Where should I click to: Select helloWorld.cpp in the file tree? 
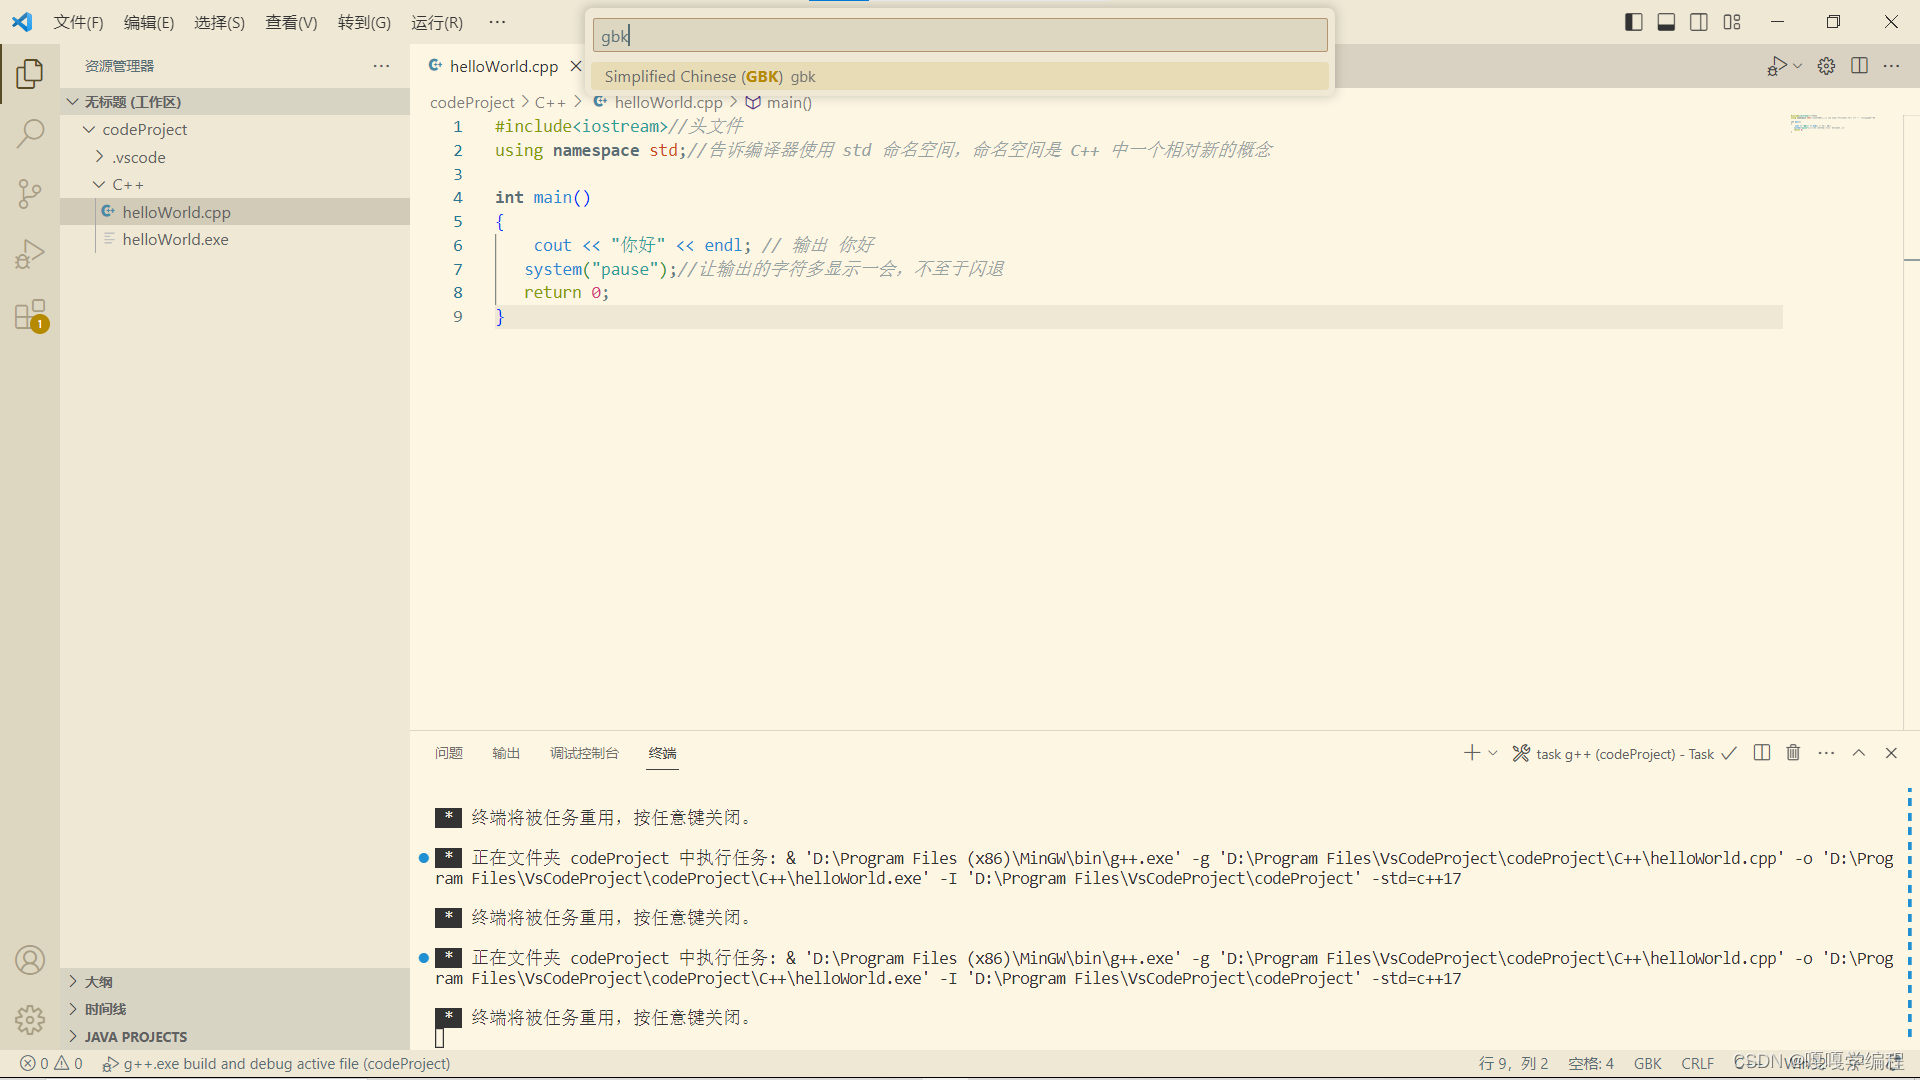pos(235,212)
